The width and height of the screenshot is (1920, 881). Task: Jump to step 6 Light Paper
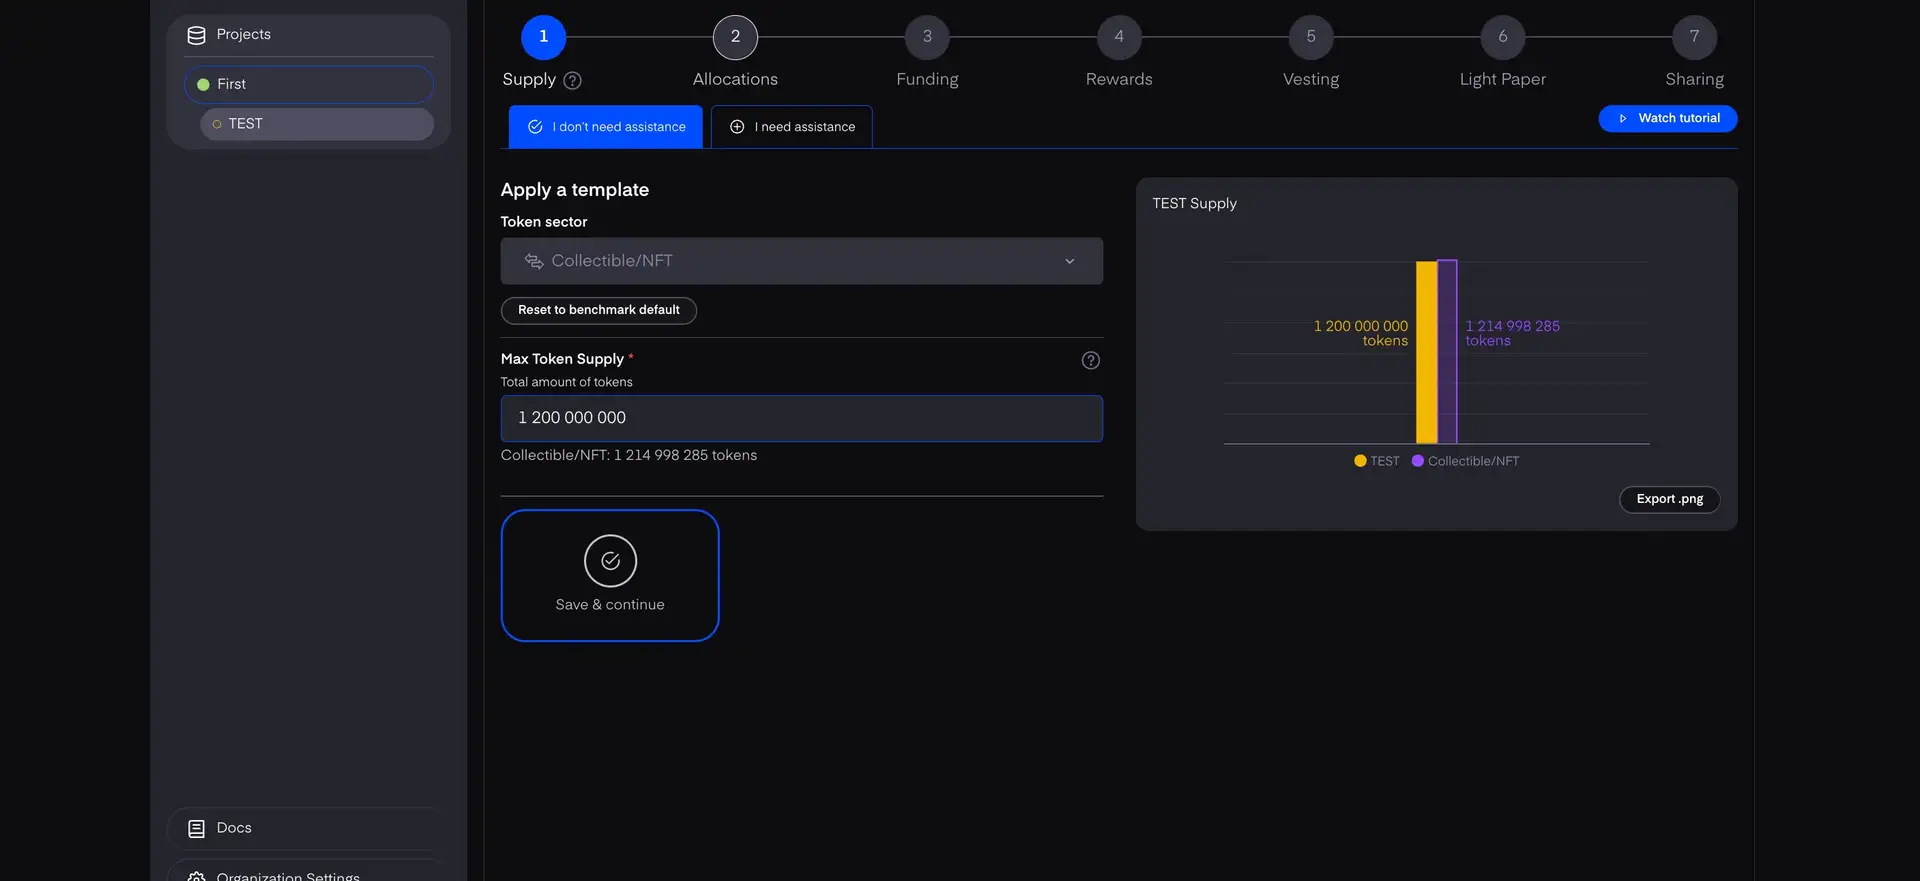click(1502, 37)
